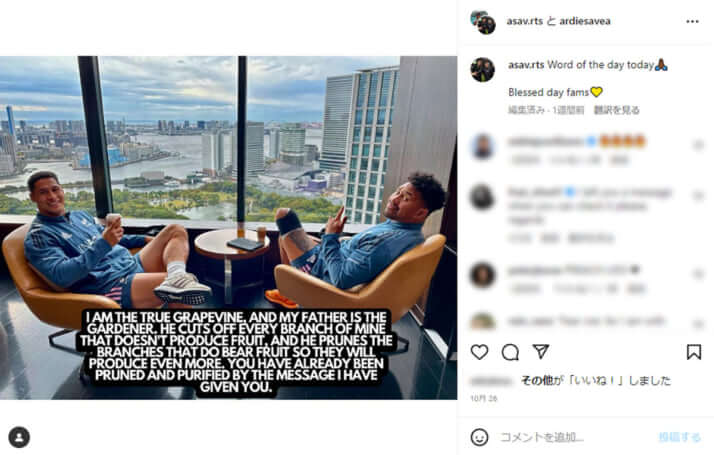714x455 pixels.
Task: Click the caption author's avatar
Action: click(483, 70)
